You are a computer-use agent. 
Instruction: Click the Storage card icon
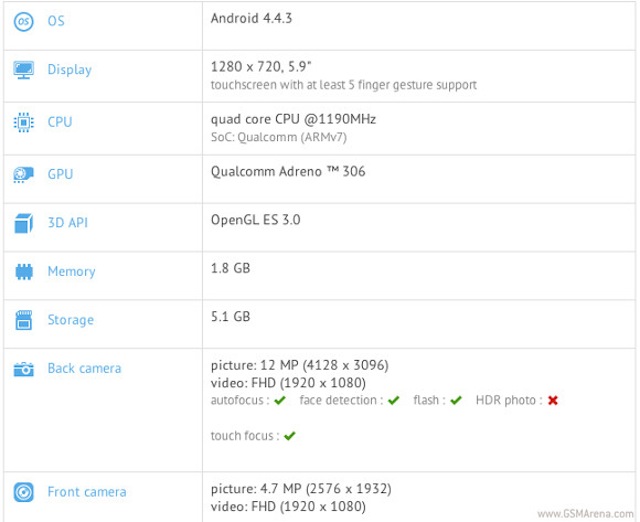24,320
